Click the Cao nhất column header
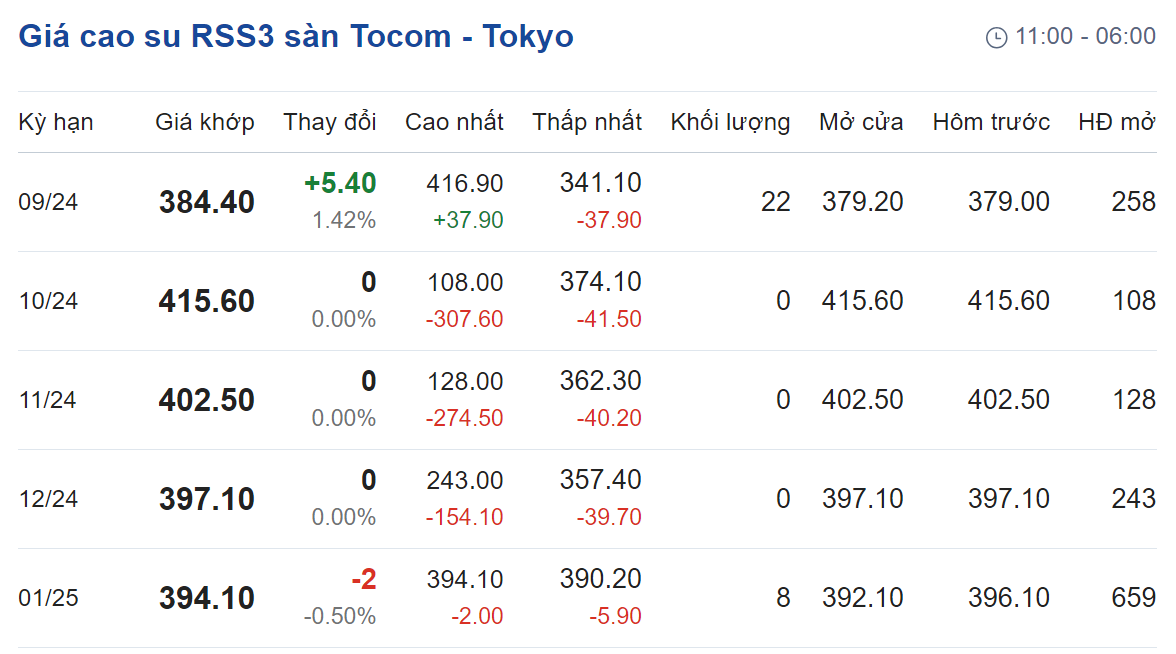Image resolution: width=1176 pixels, height=654 pixels. coord(454,122)
